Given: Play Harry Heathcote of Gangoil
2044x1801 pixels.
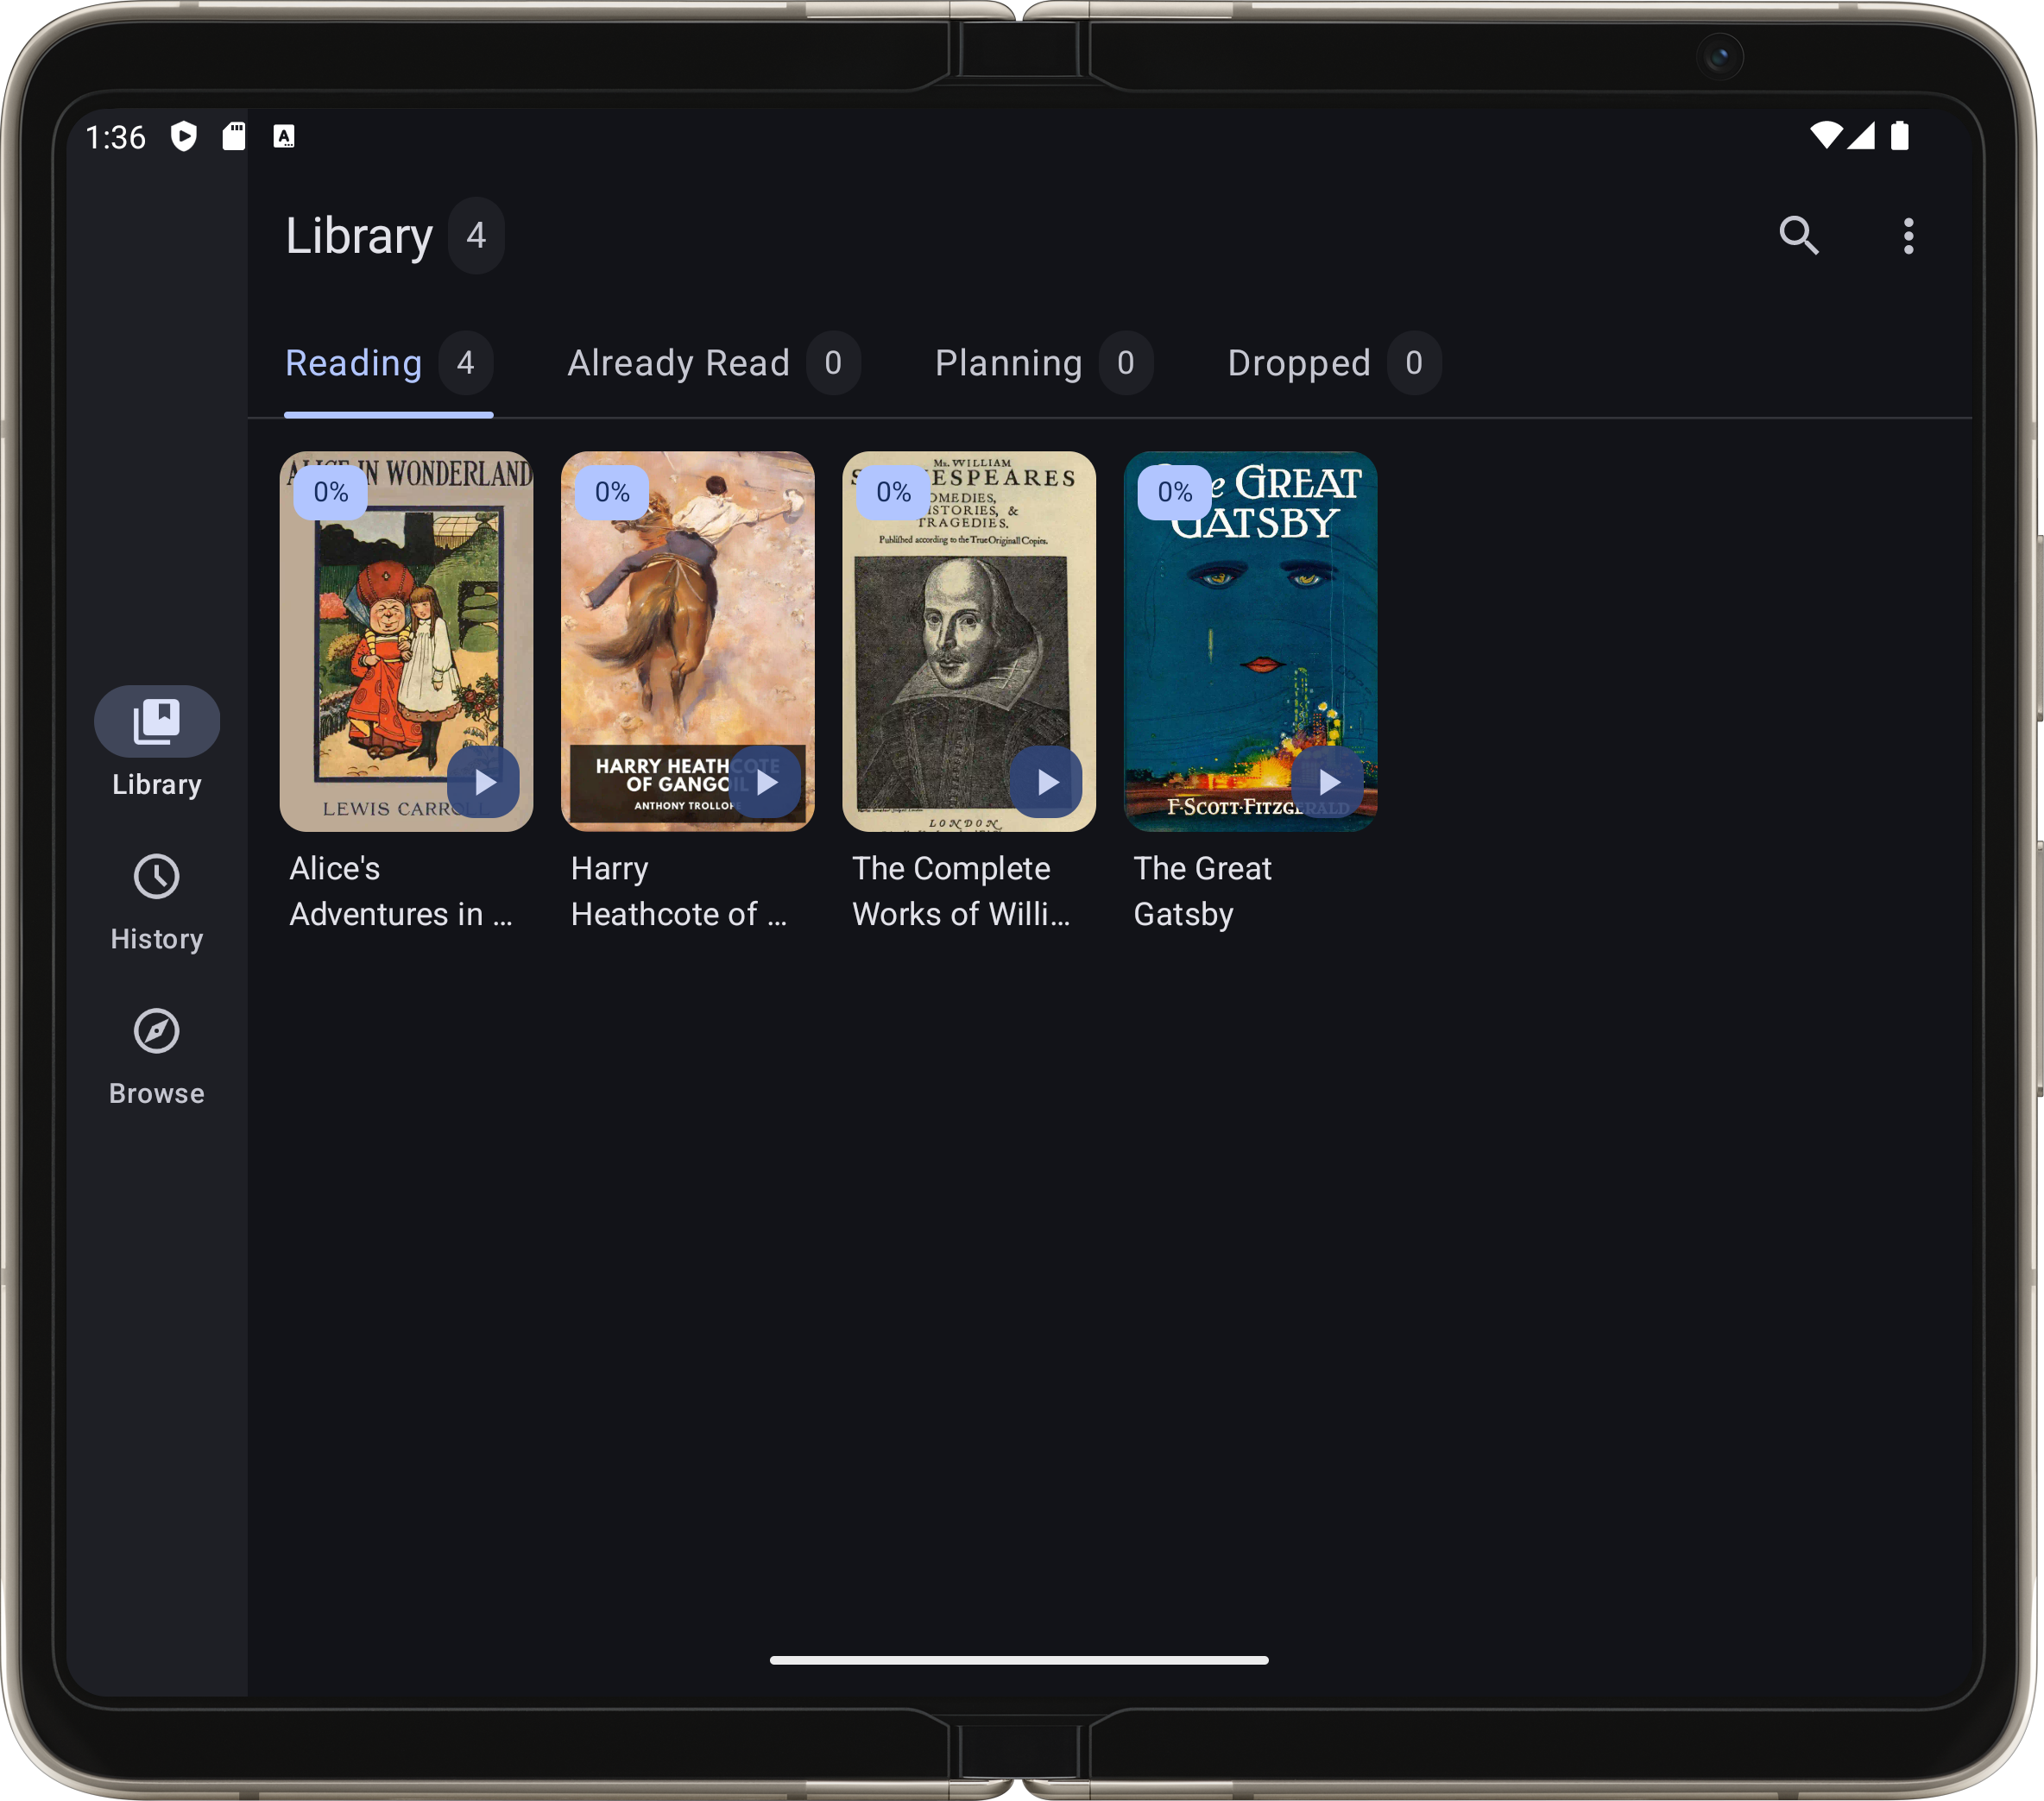Looking at the screenshot, I should pos(765,782).
